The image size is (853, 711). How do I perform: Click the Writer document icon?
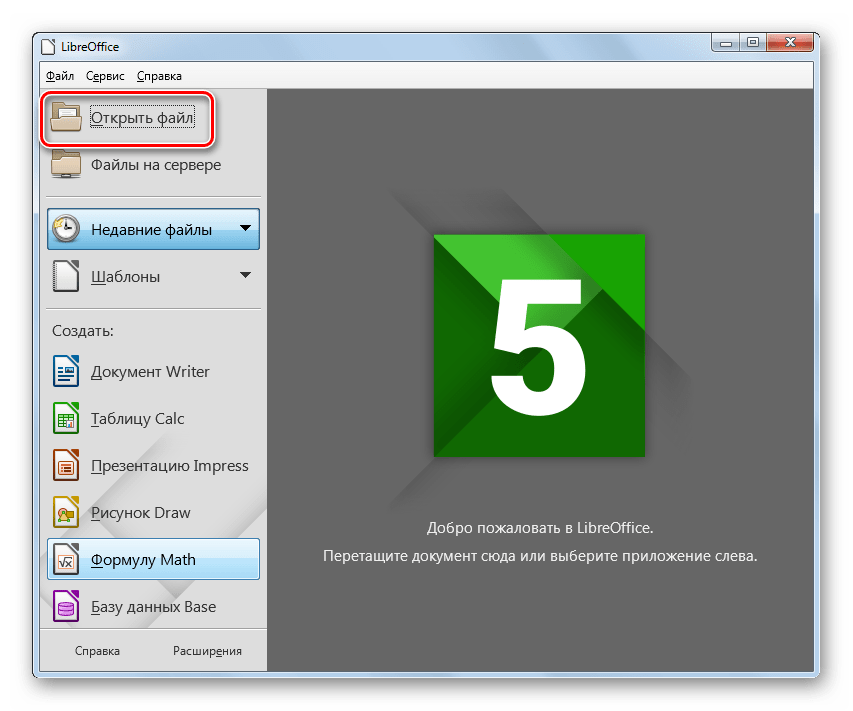point(66,372)
